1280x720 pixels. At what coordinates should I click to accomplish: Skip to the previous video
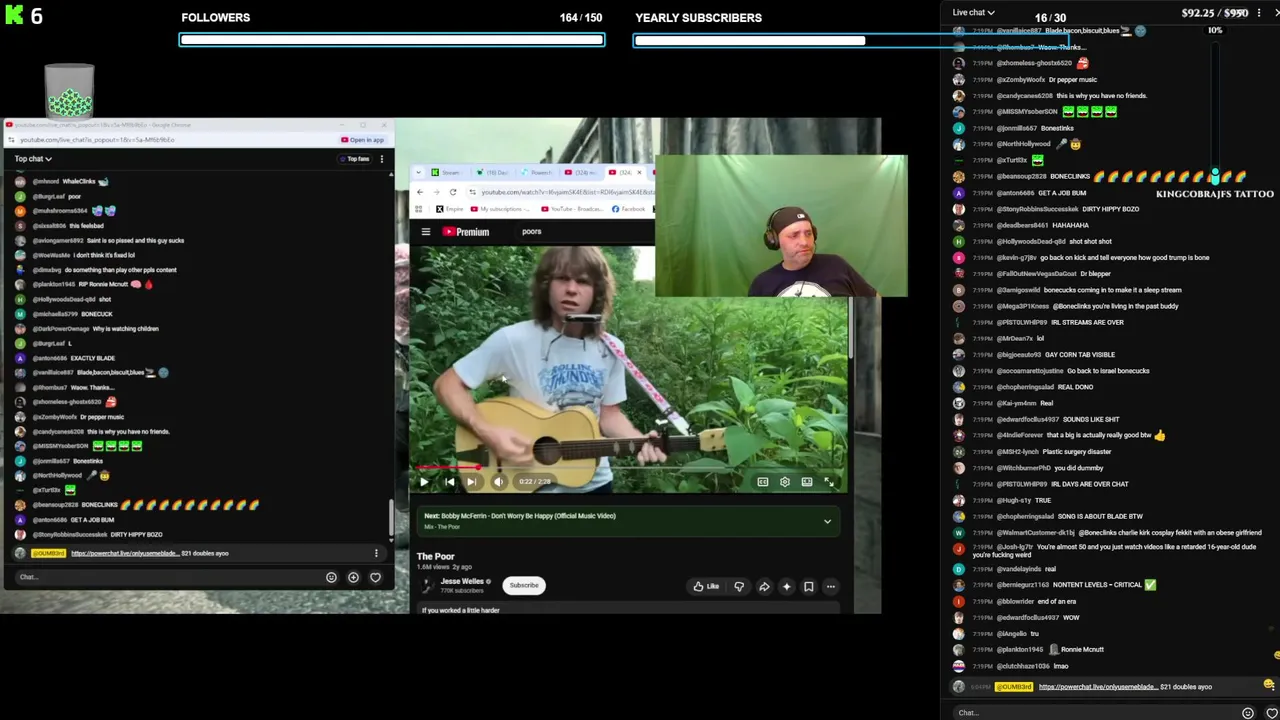tap(449, 482)
